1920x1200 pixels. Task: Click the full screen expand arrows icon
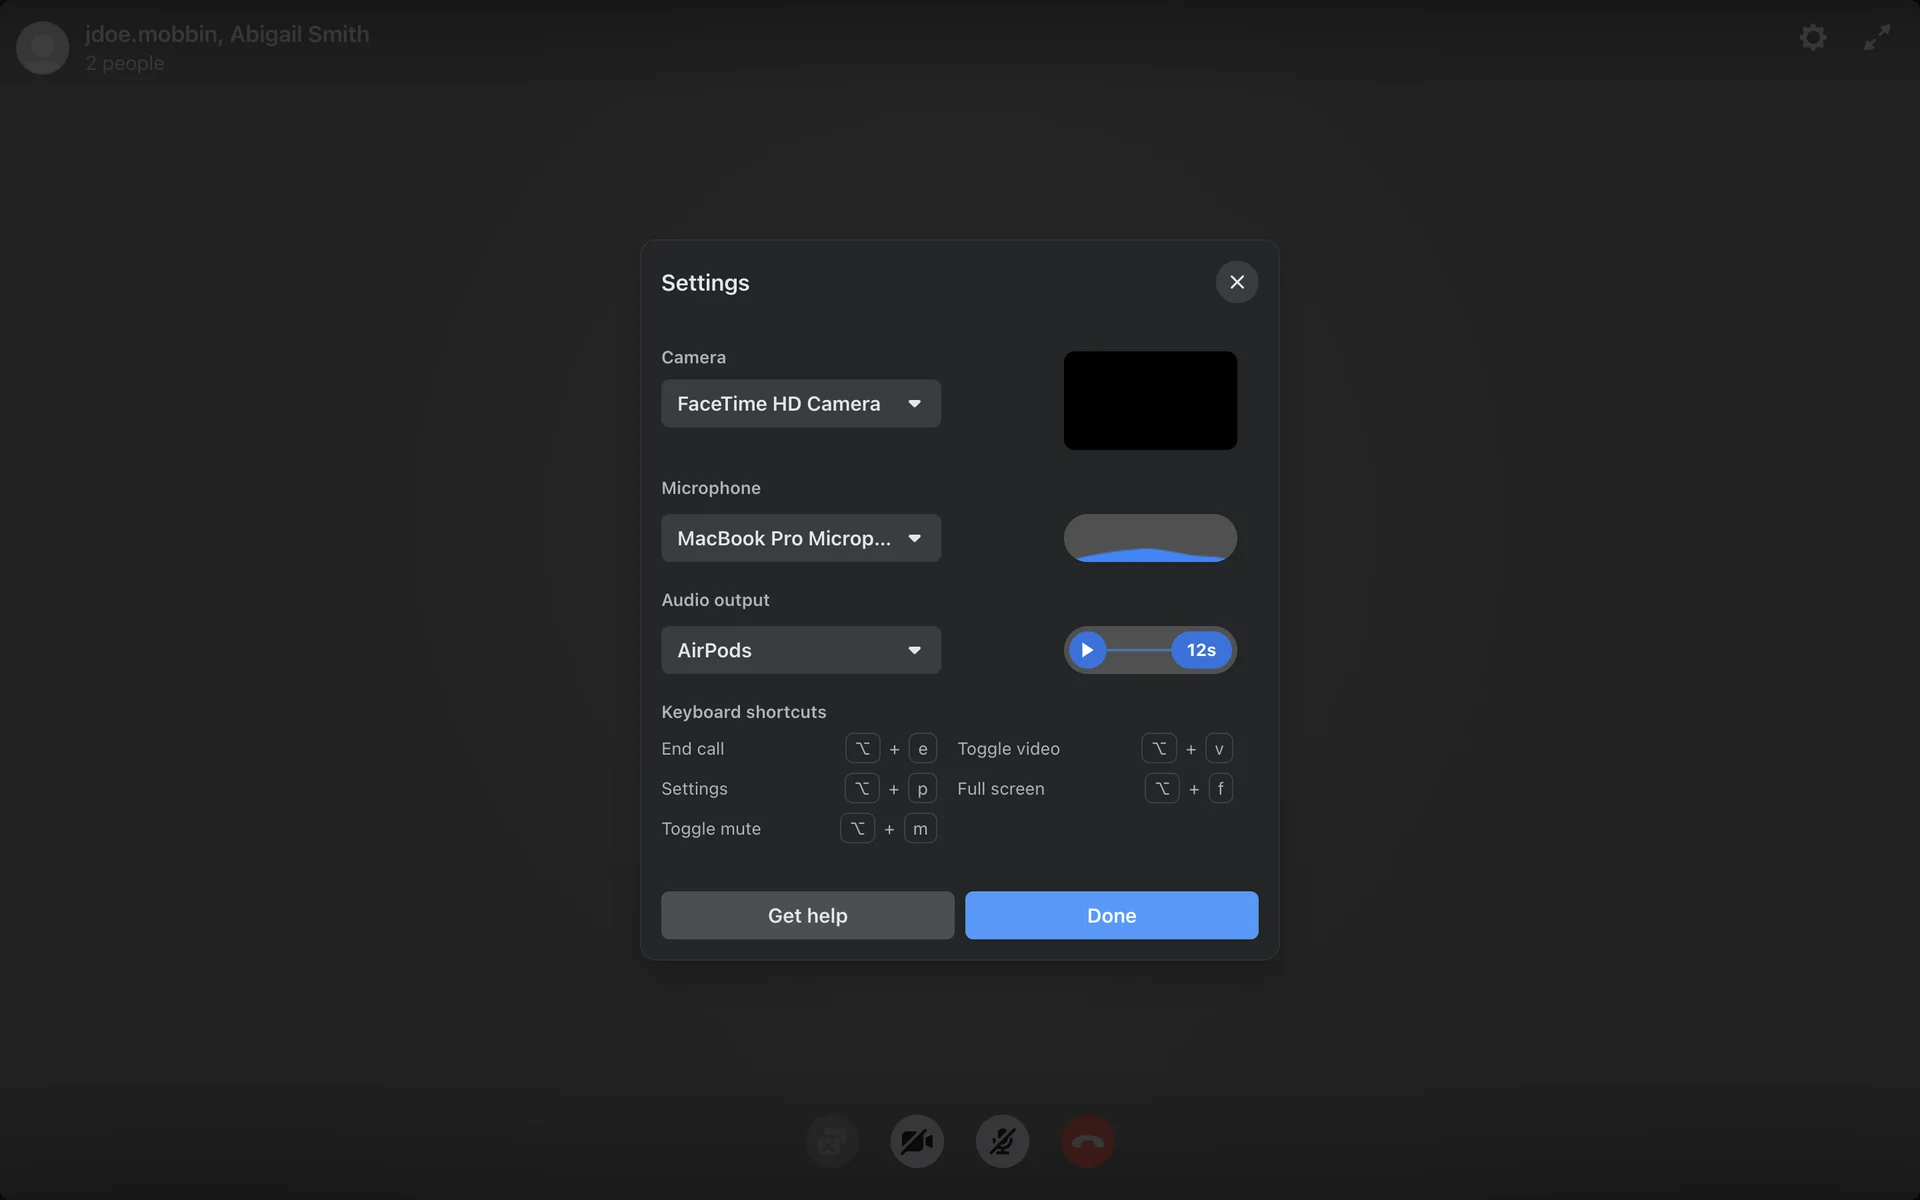(1877, 38)
